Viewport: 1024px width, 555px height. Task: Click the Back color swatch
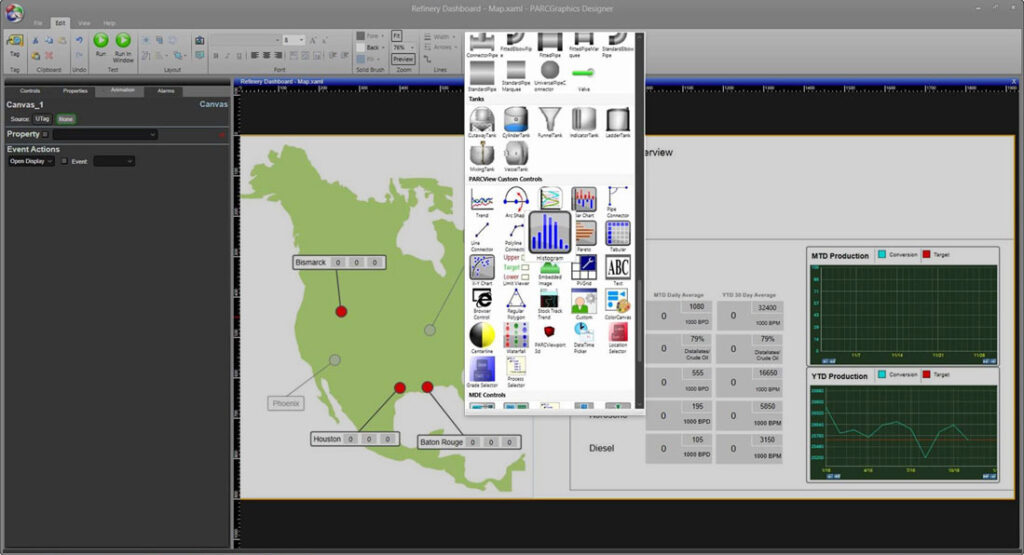point(360,48)
